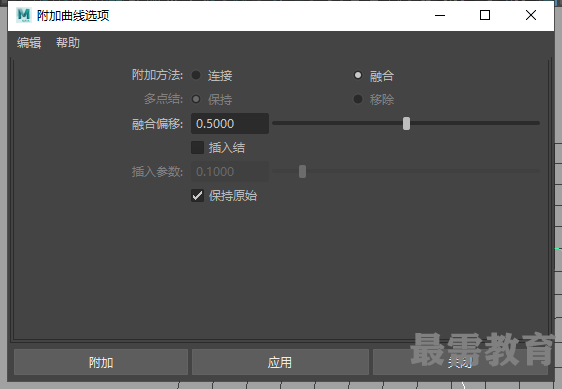Screen dimensions: 562x389
Task: Minimize the 附加曲线选项 window
Action: [440, 15]
